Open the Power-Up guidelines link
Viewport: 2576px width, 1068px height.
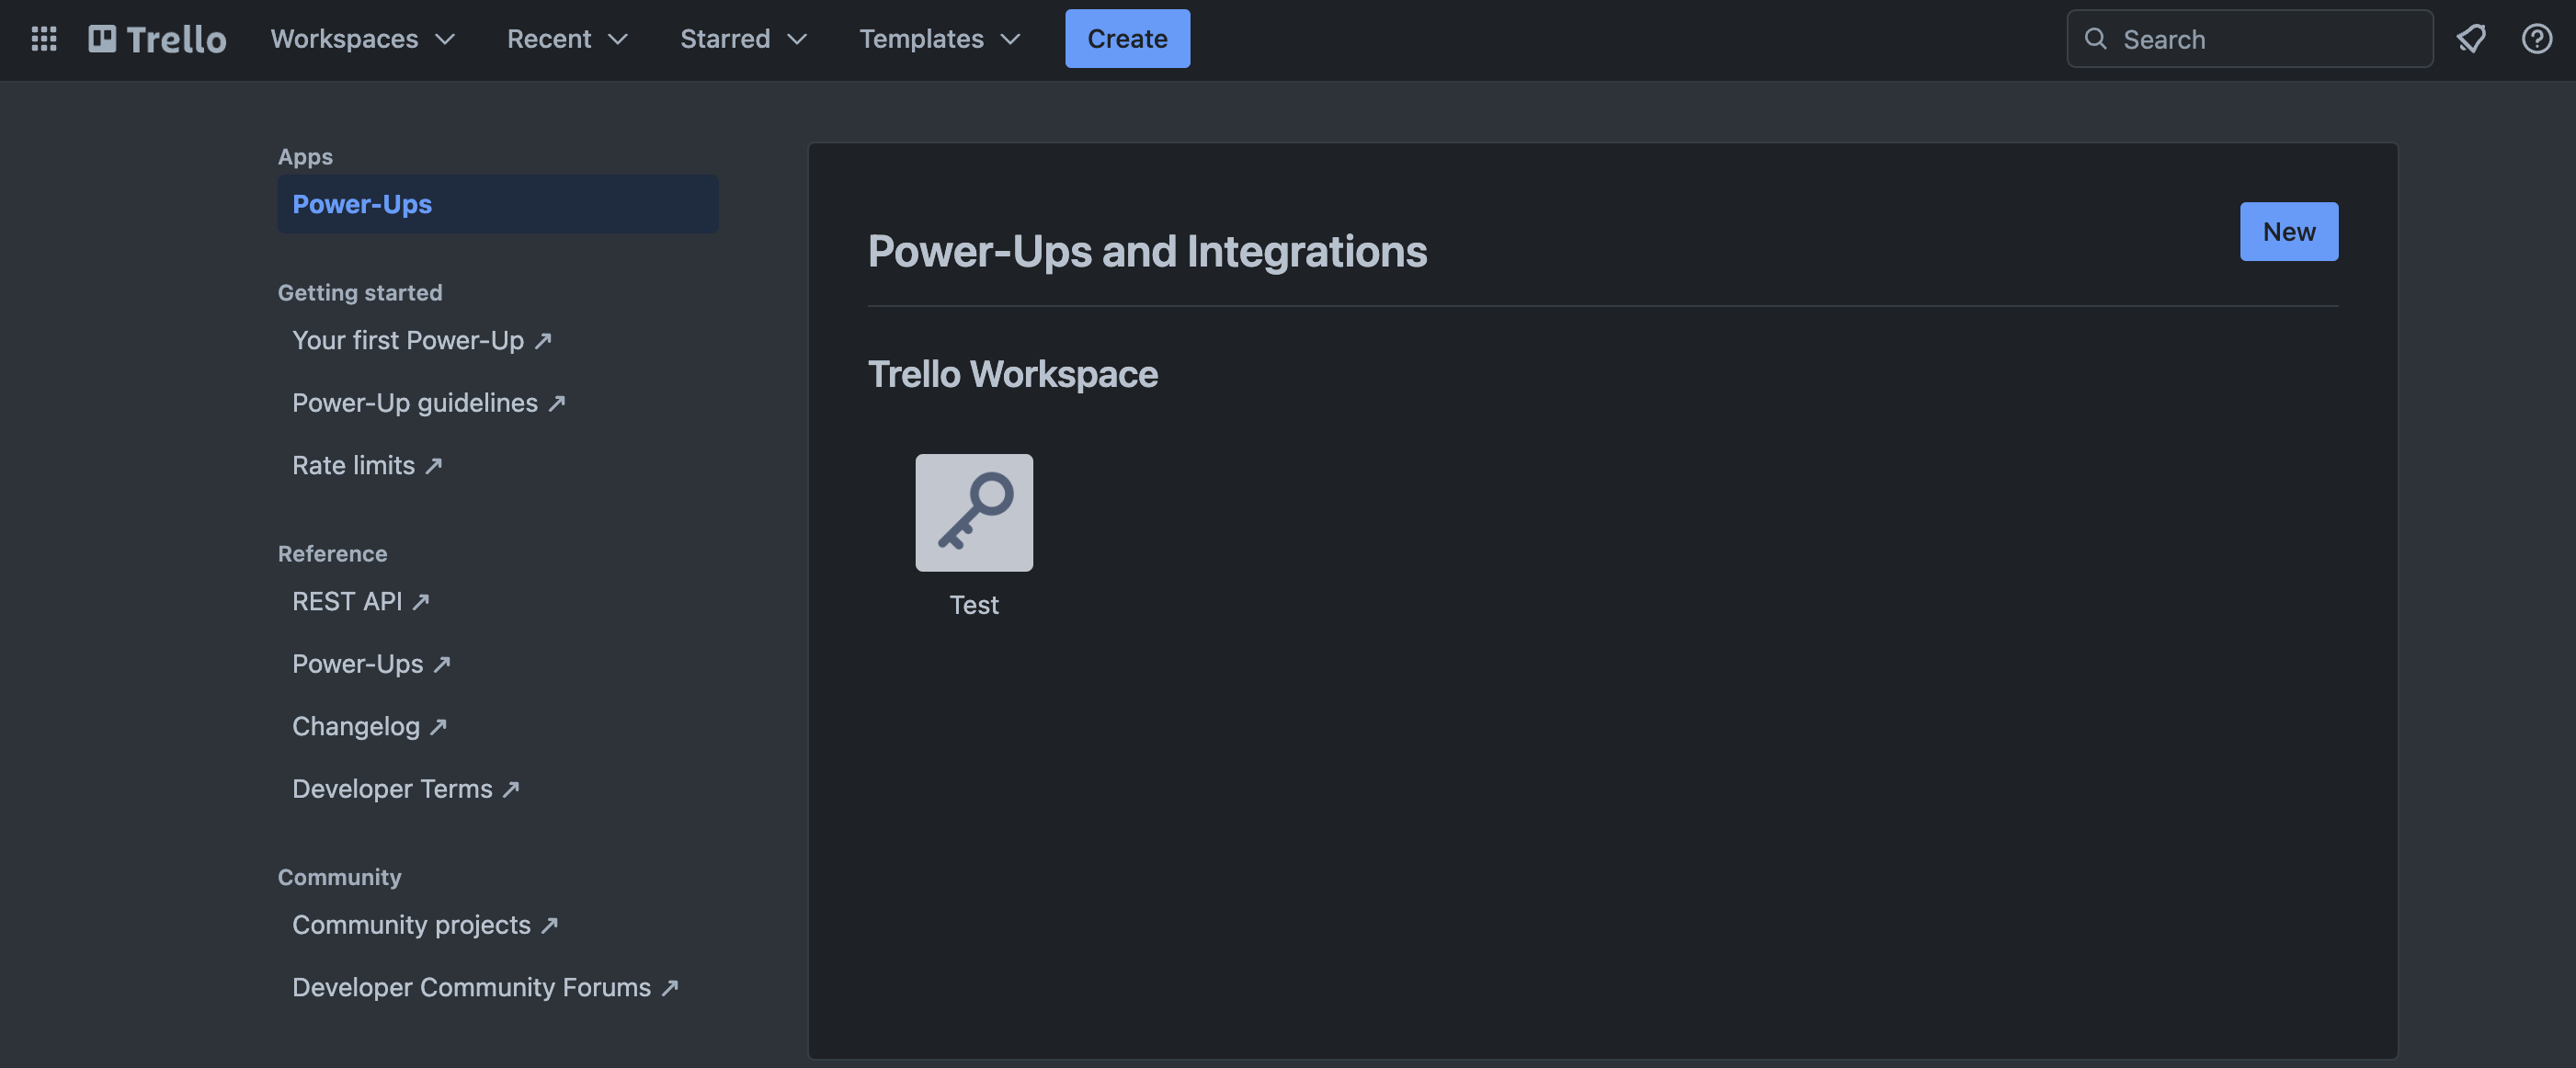[415, 403]
